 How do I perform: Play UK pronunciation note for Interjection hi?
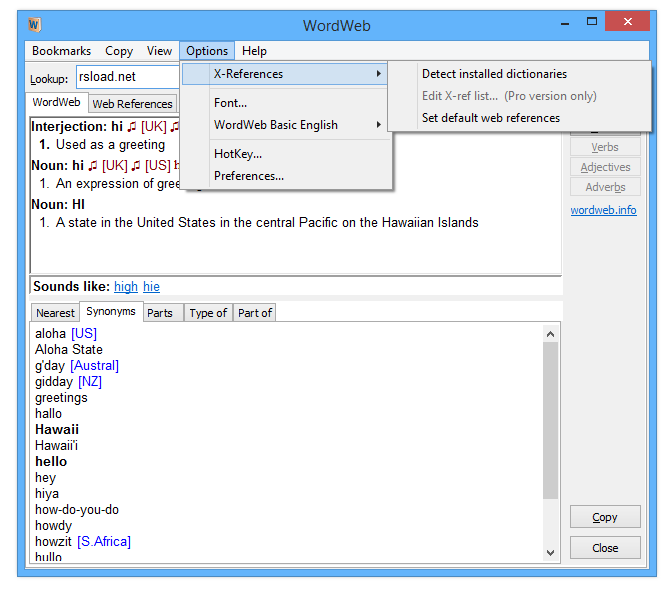132,126
